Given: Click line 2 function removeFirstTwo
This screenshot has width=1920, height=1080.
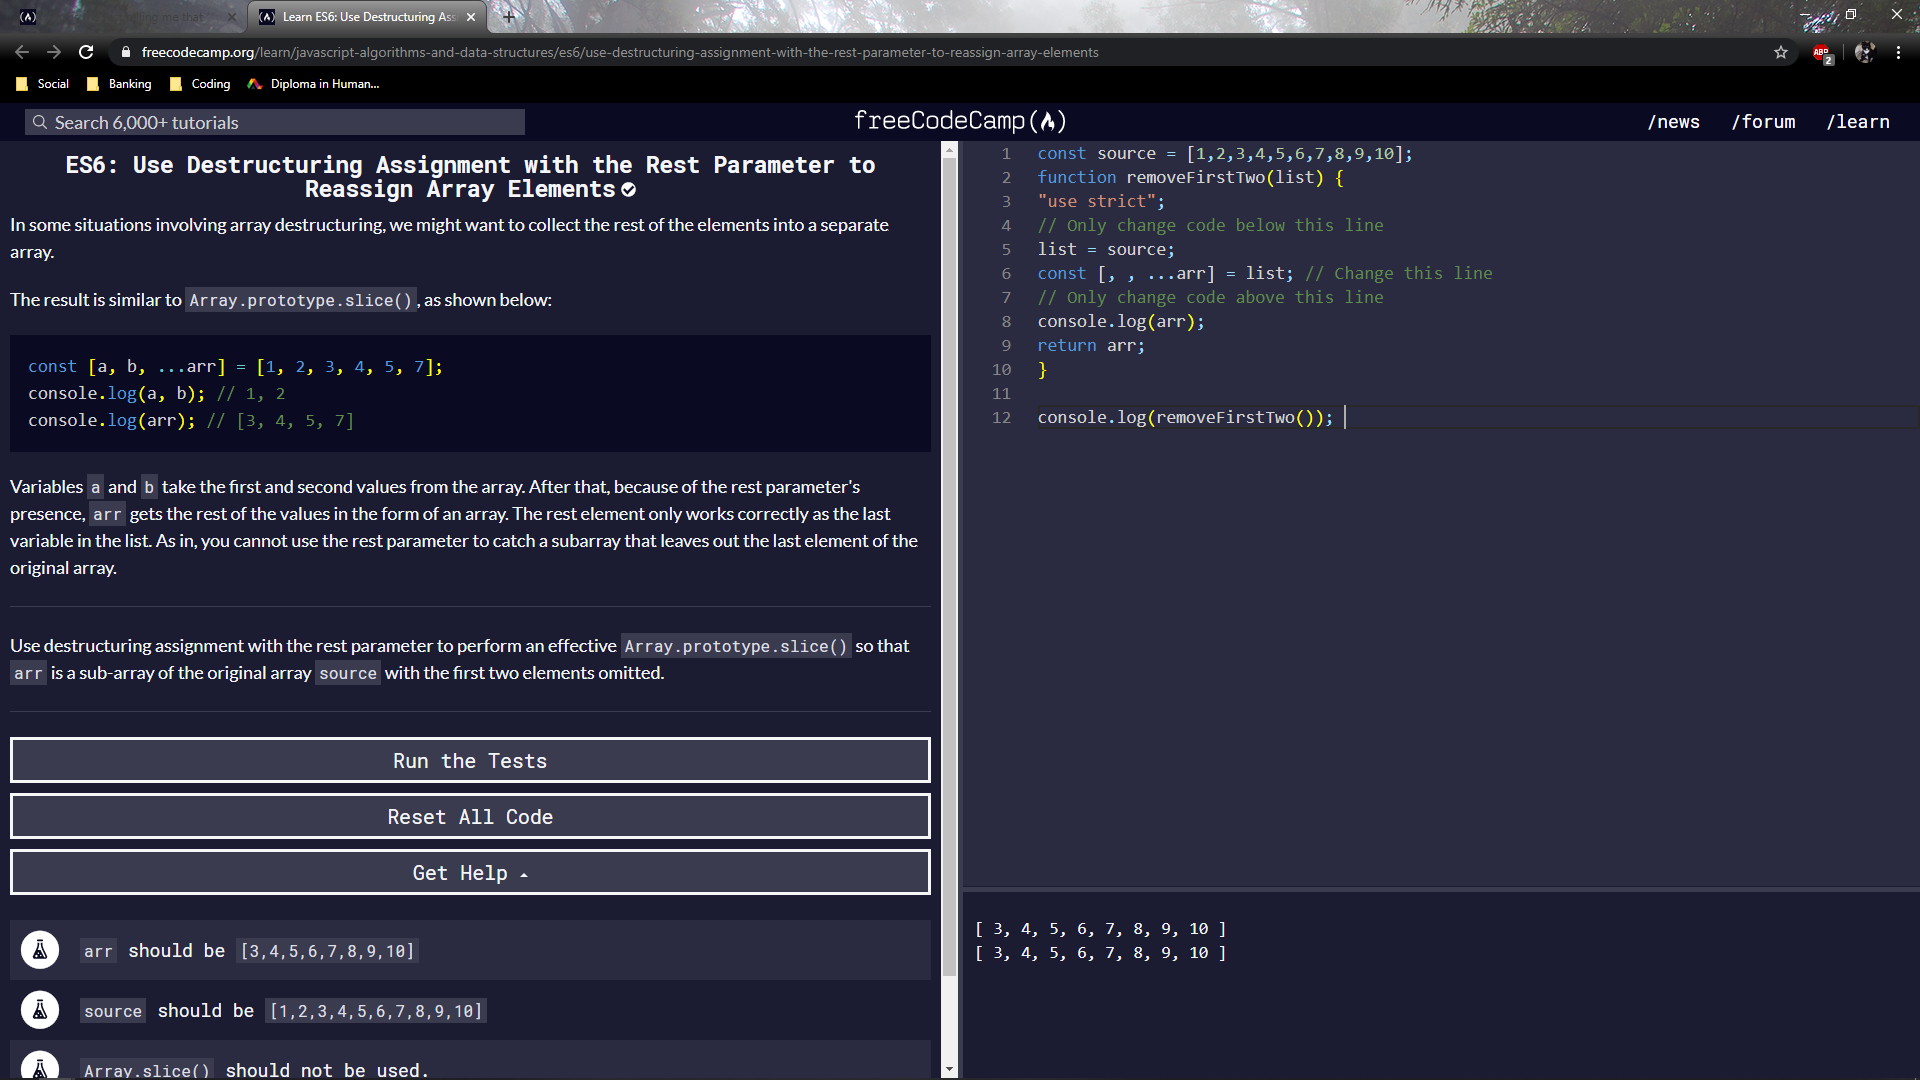Looking at the screenshot, I should click(x=1190, y=177).
